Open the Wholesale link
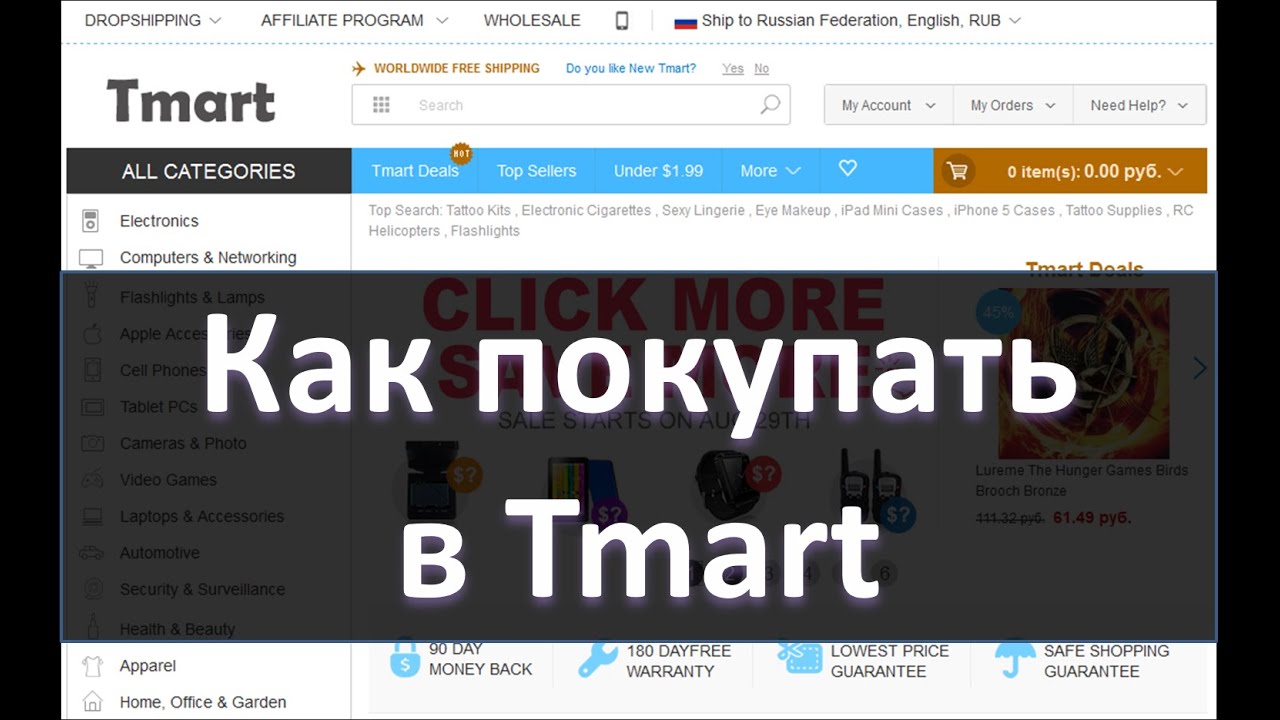This screenshot has height=720, width=1280. (532, 20)
